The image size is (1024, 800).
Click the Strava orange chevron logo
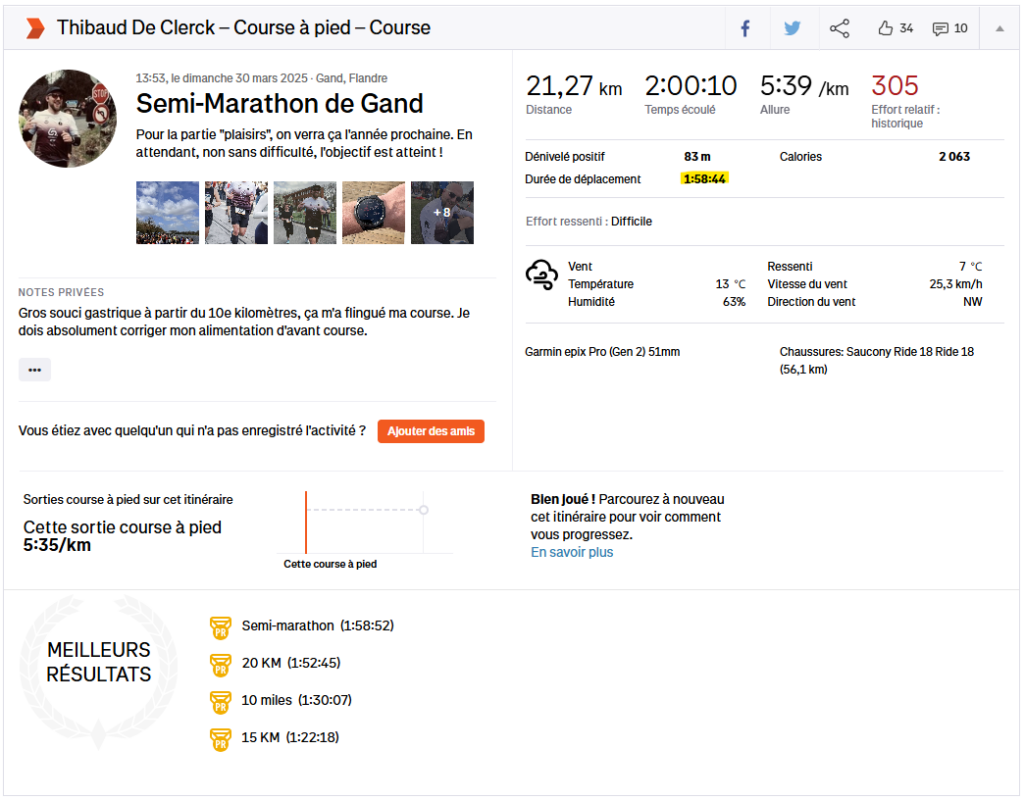pyautogui.click(x=35, y=28)
